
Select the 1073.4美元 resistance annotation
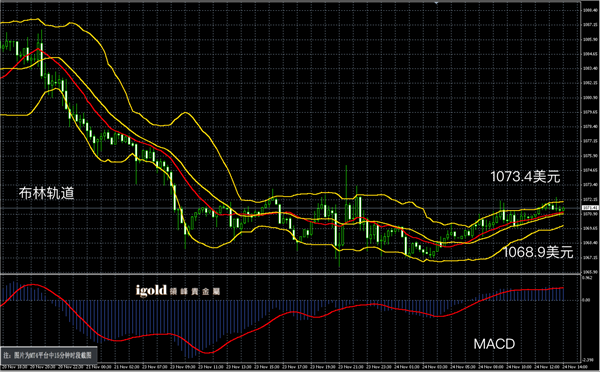[525, 177]
